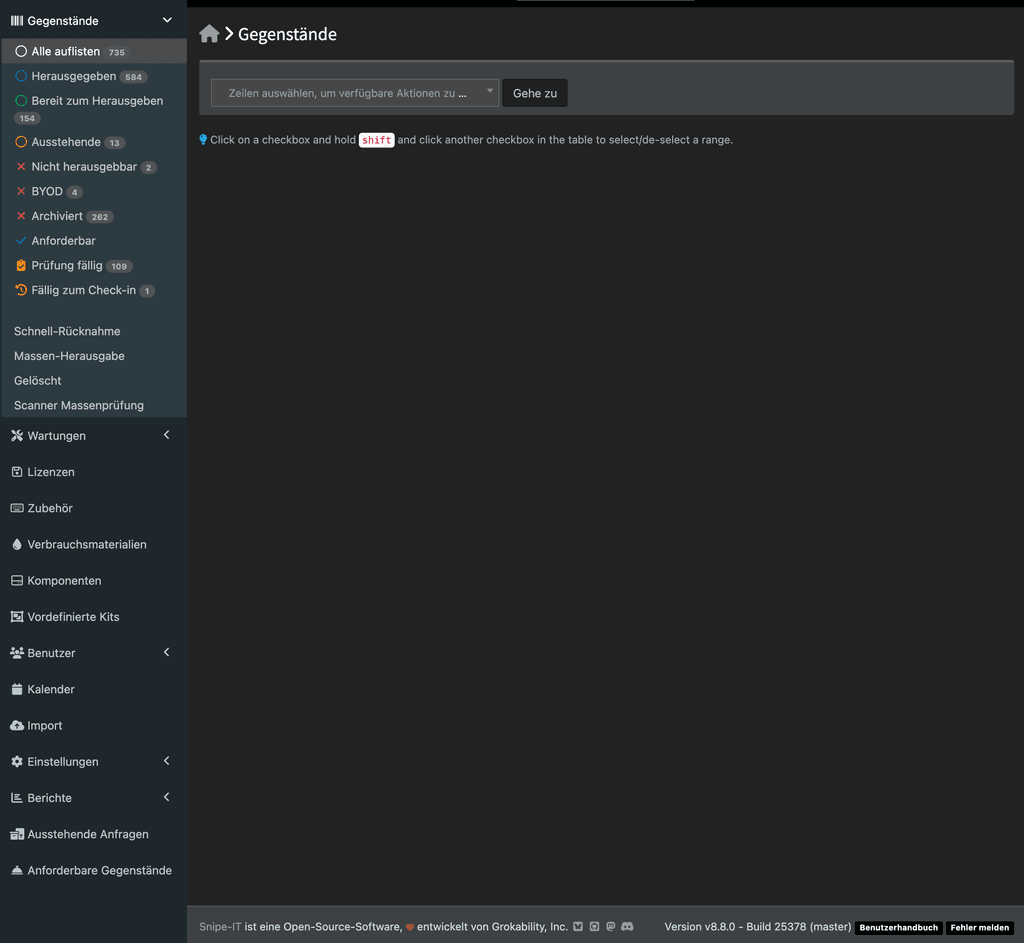Click the Gehe zu button
Viewport: 1024px width, 943px height.
(x=535, y=93)
